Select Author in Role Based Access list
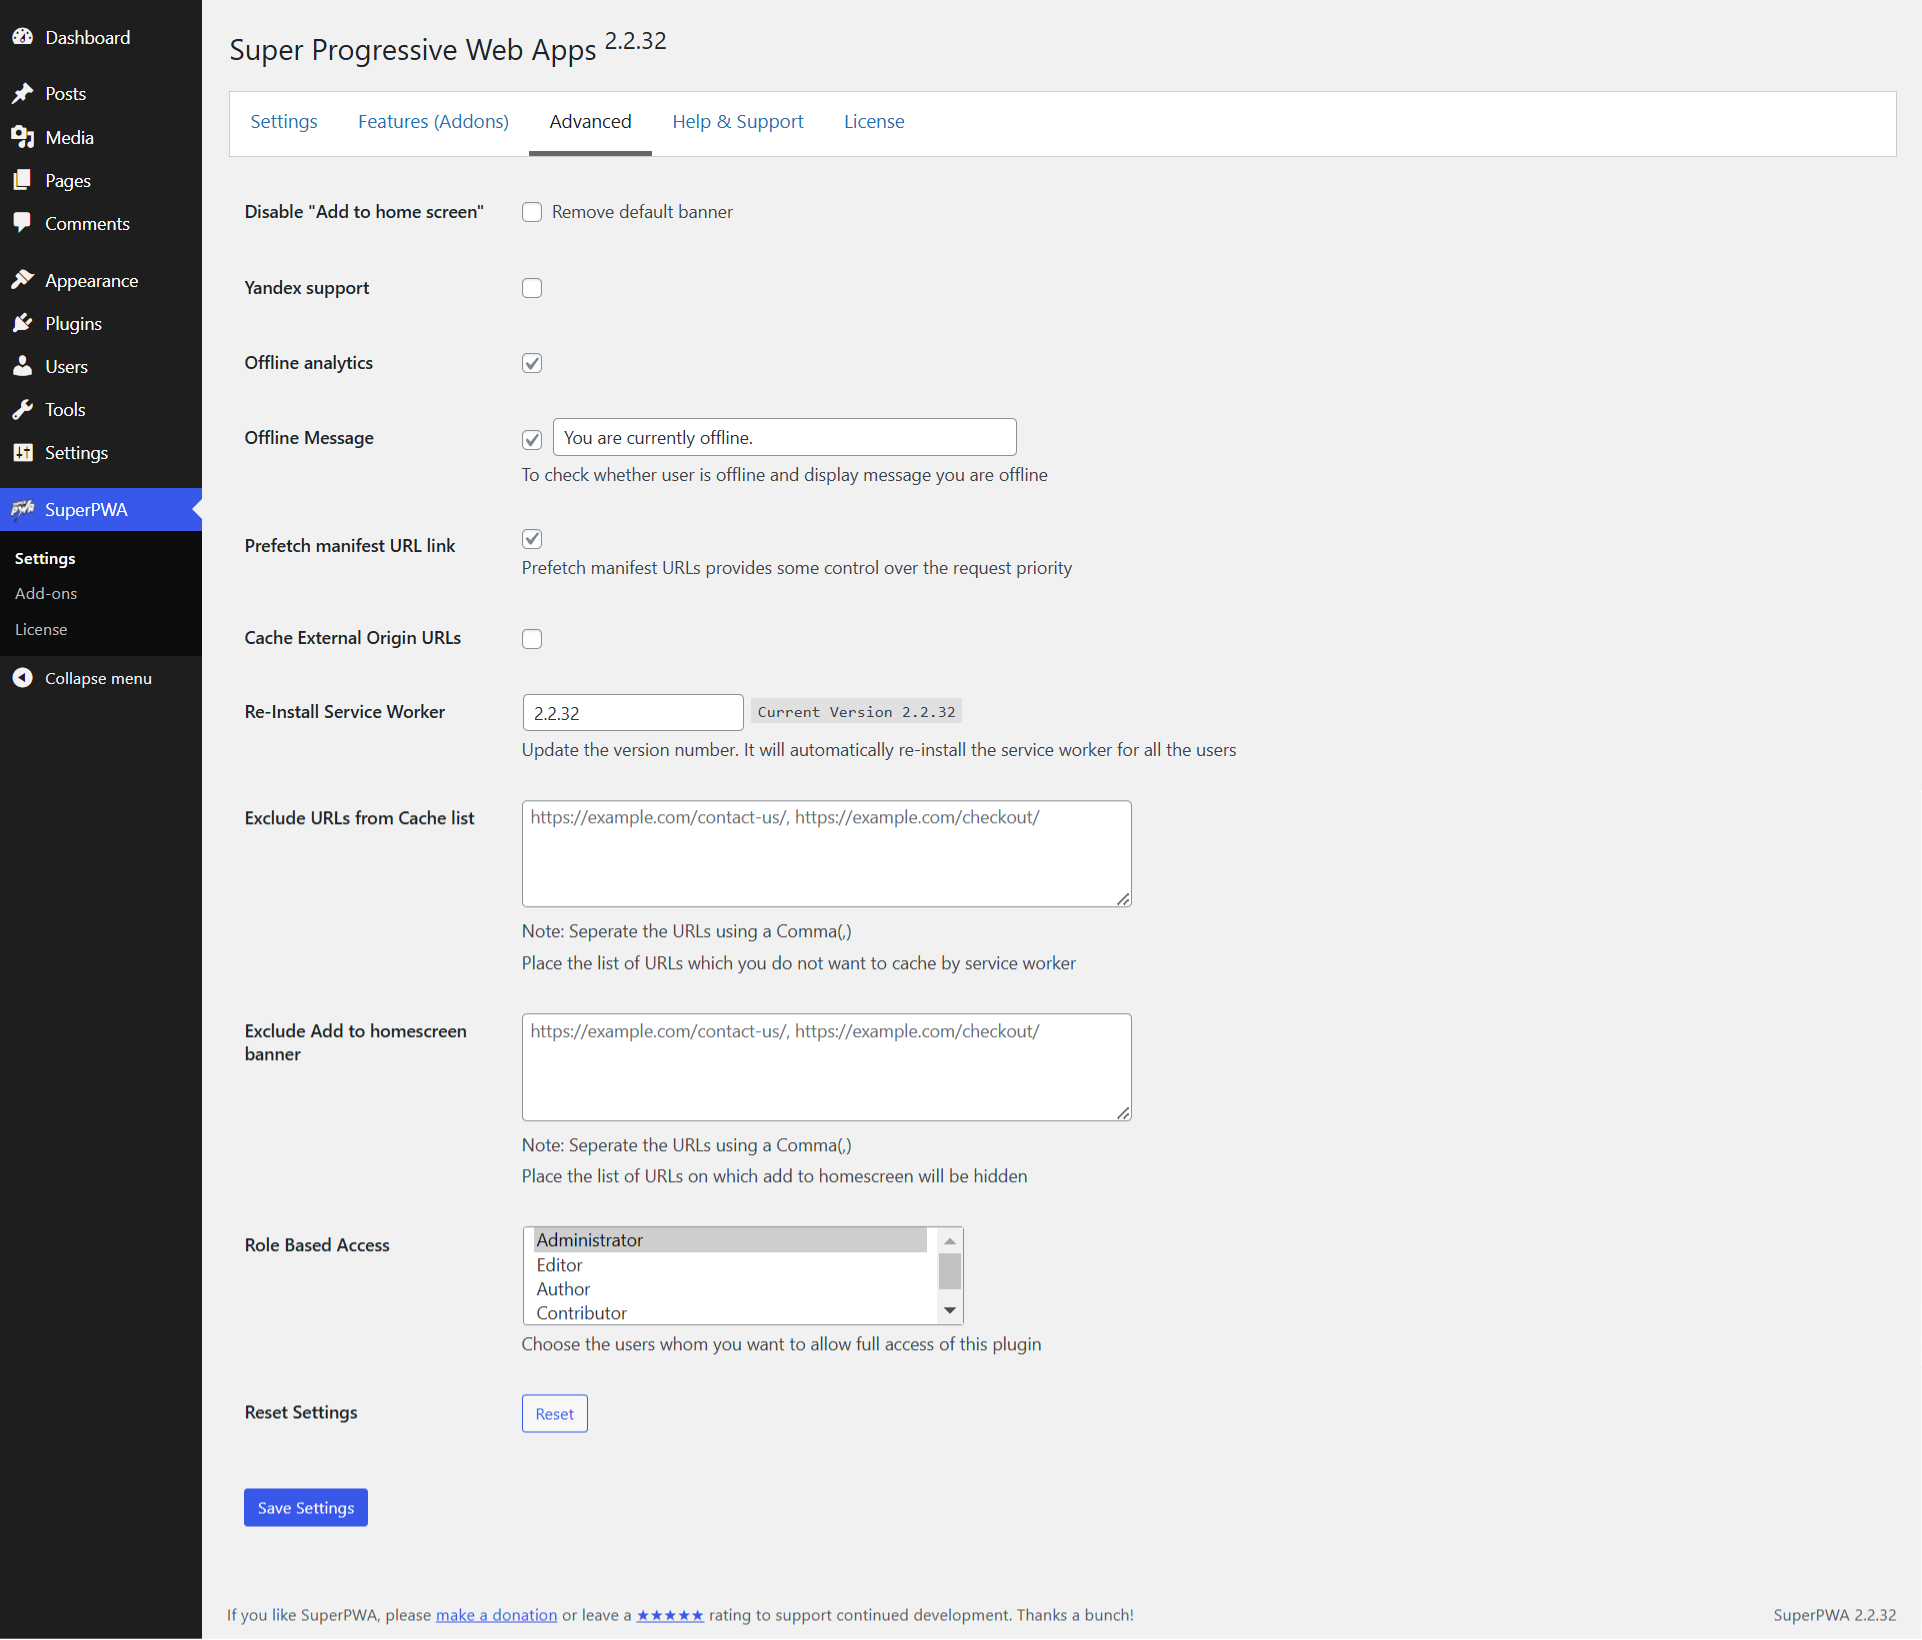This screenshot has height=1640, width=1922. (731, 1289)
